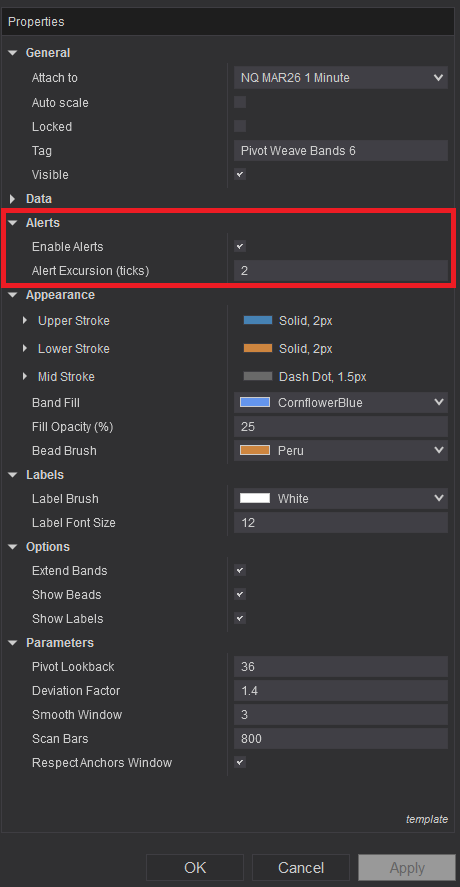The image size is (460, 887).
Task: Uncheck the Show Beads option
Action: [x=240, y=594]
